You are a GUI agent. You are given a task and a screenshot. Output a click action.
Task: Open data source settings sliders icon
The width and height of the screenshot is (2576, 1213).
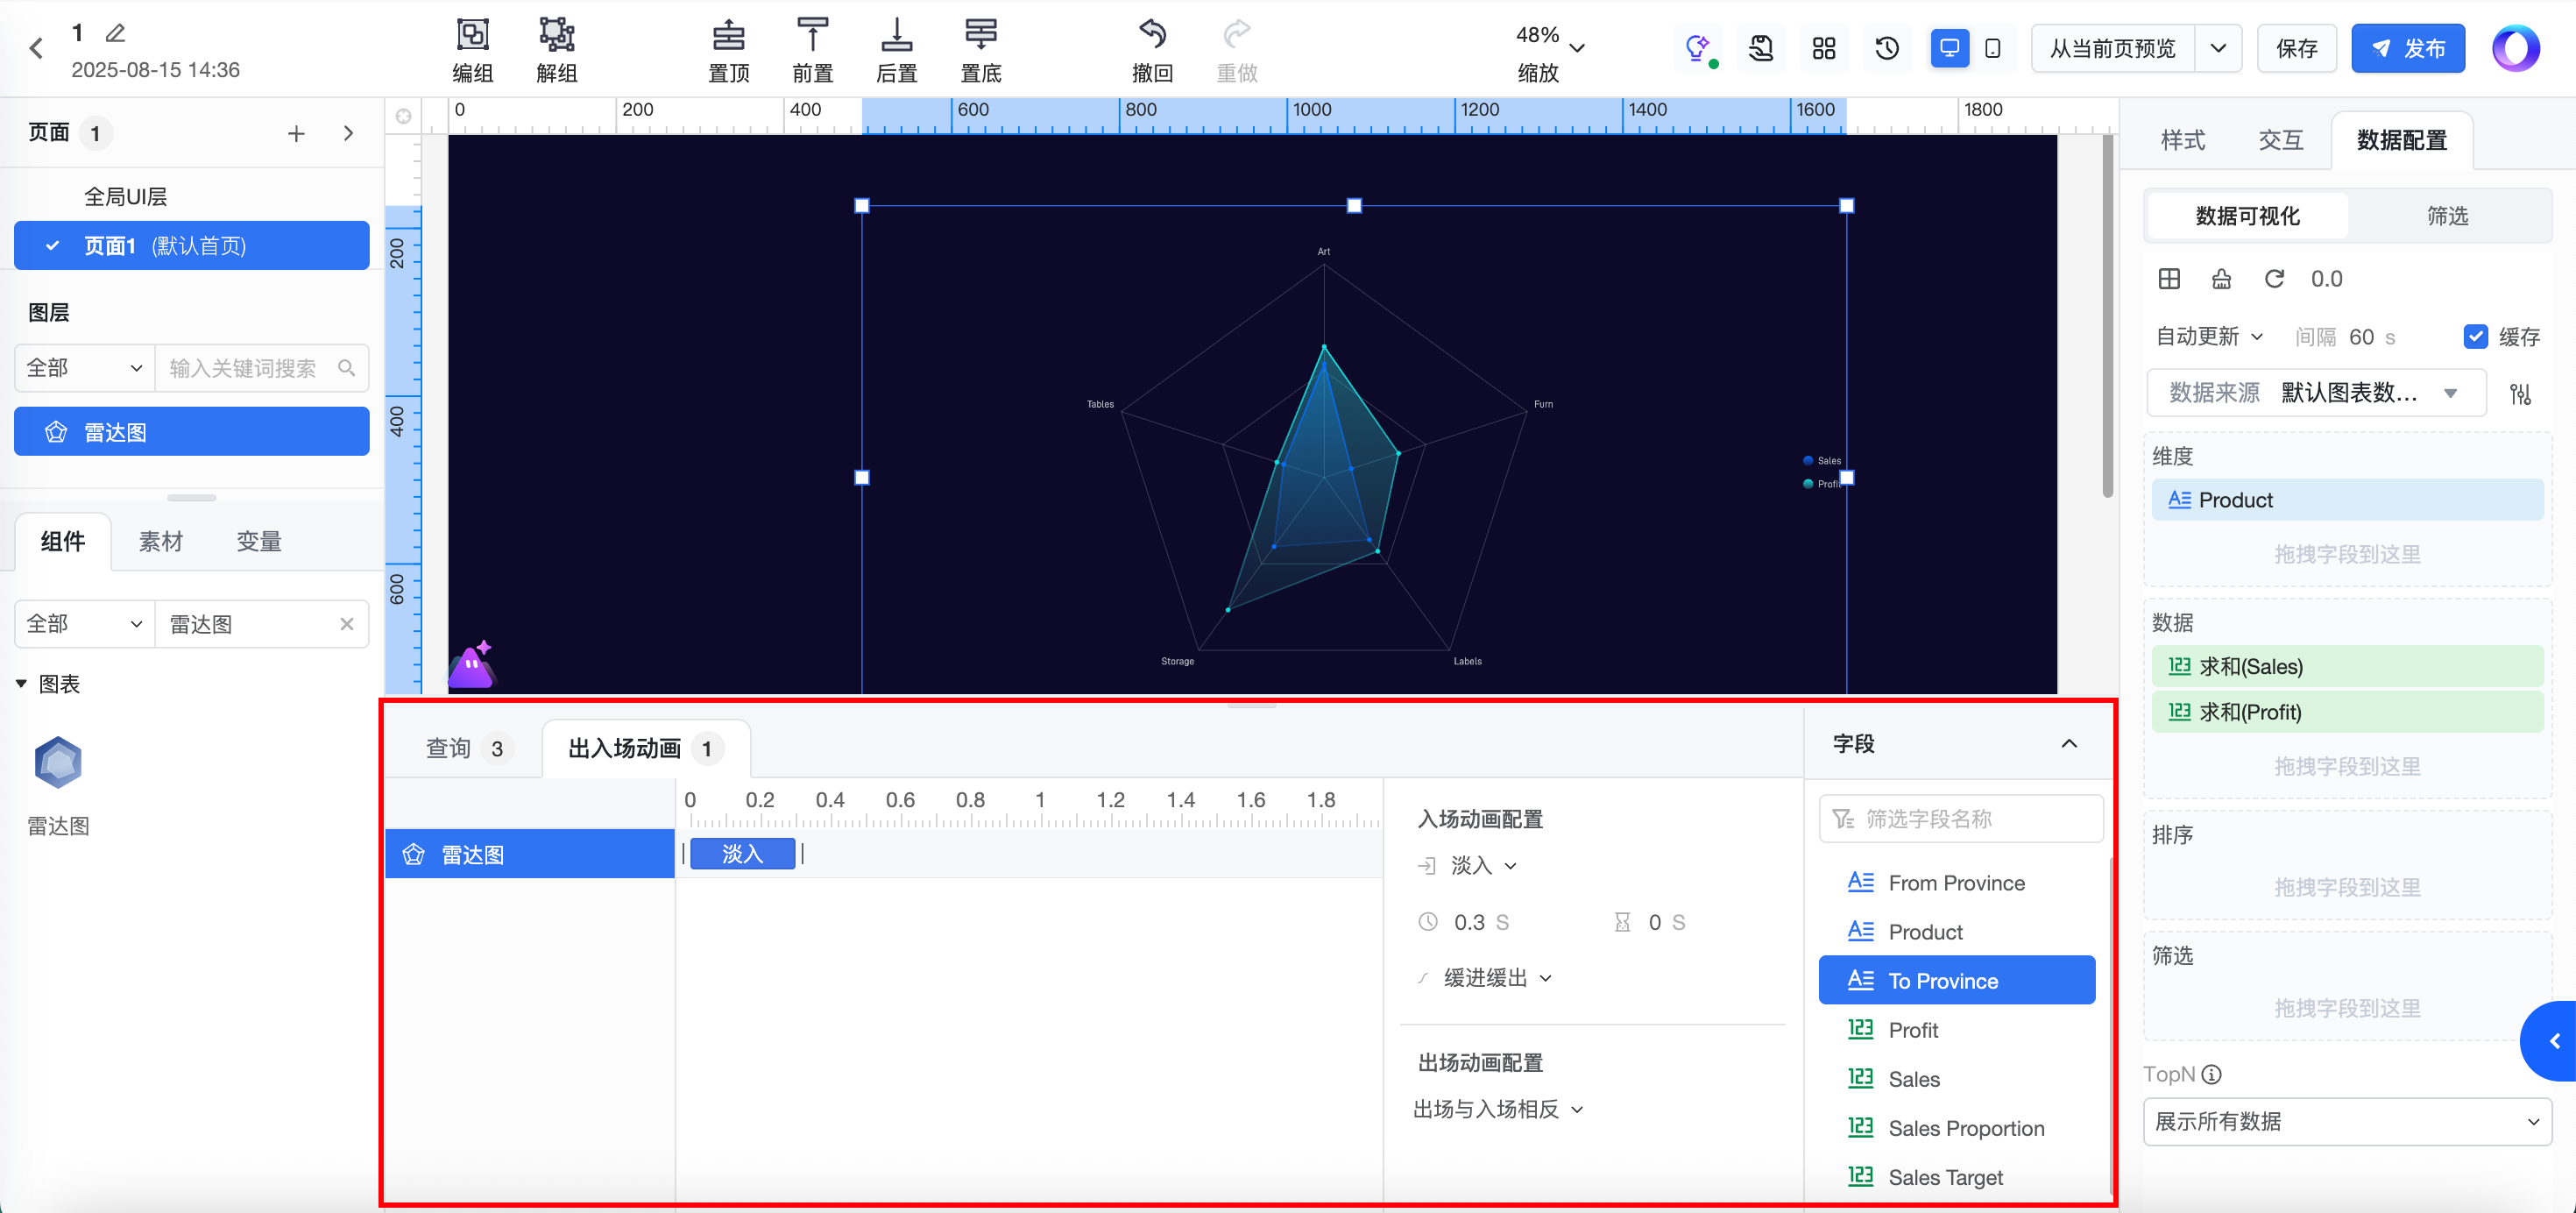click(x=2520, y=394)
